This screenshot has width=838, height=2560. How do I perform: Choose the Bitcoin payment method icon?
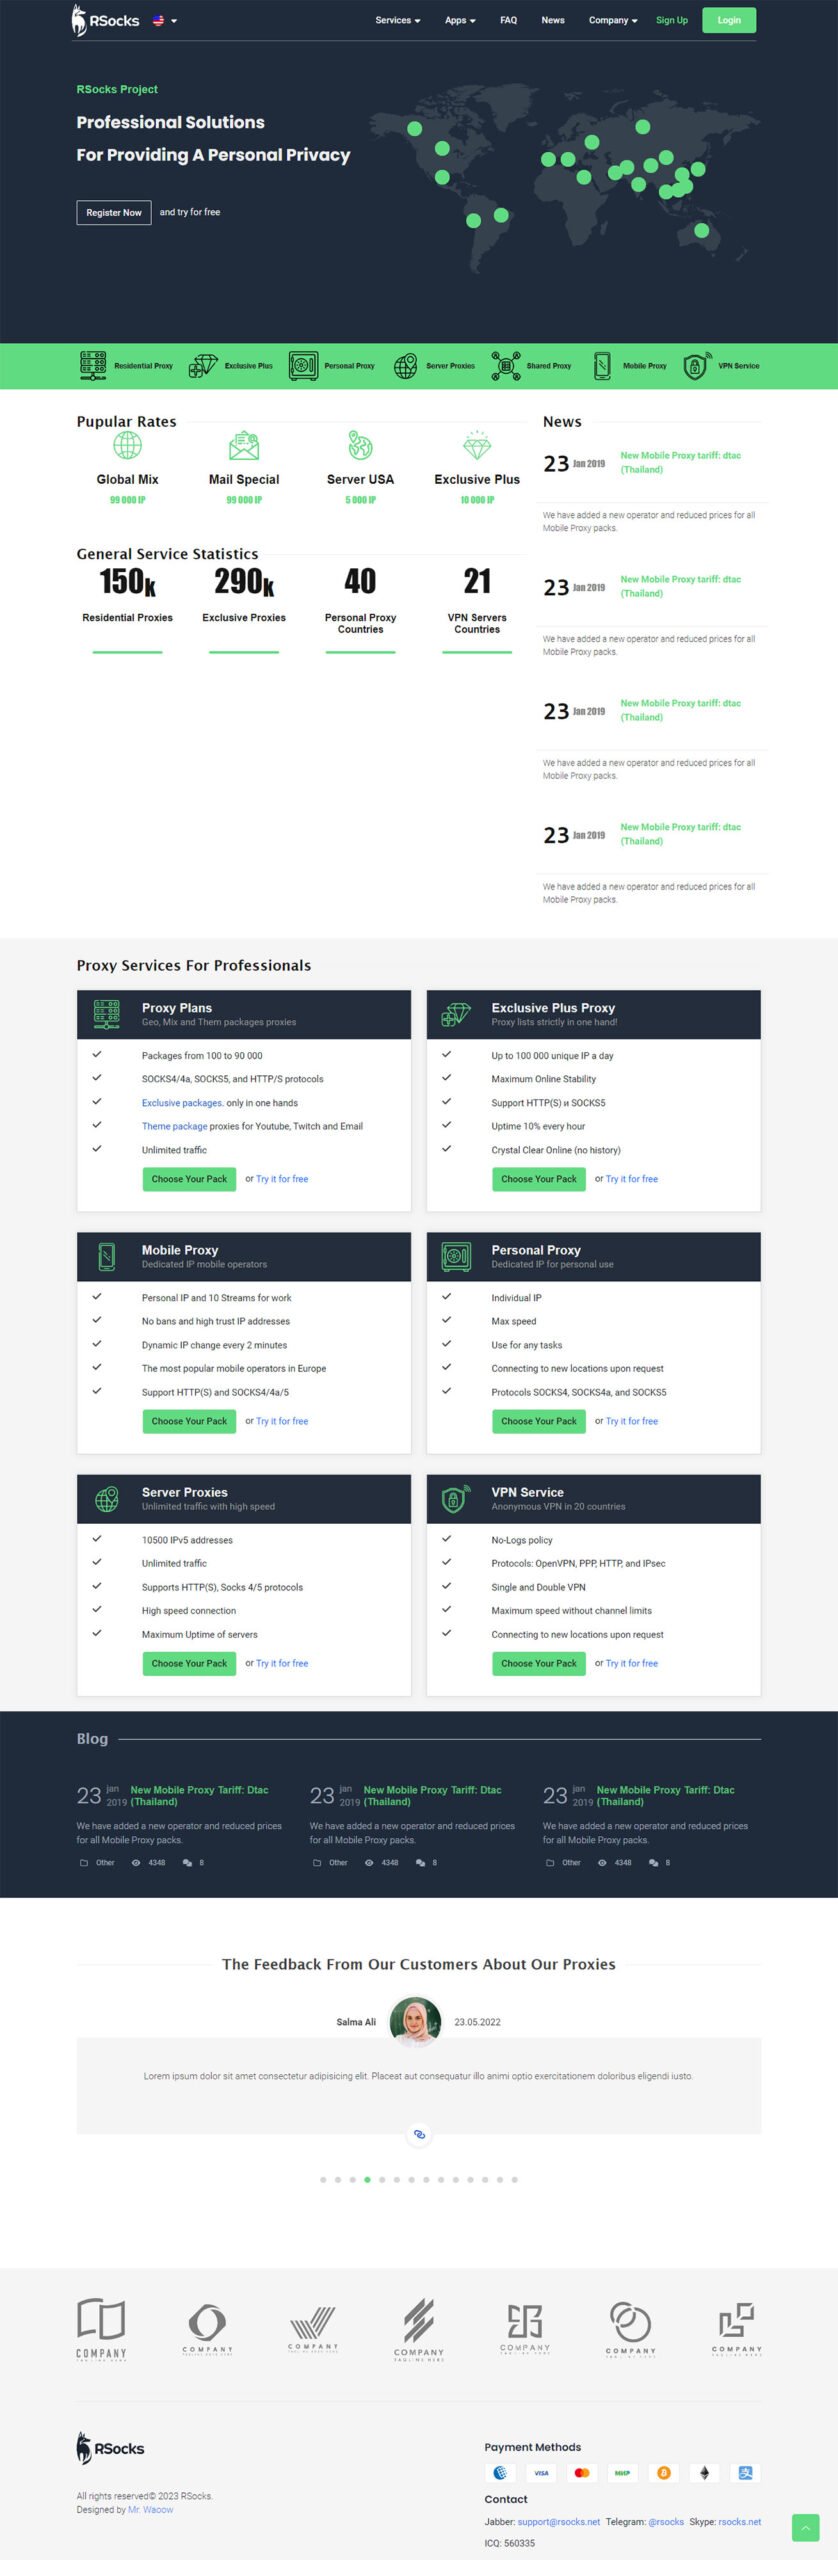pos(663,2473)
